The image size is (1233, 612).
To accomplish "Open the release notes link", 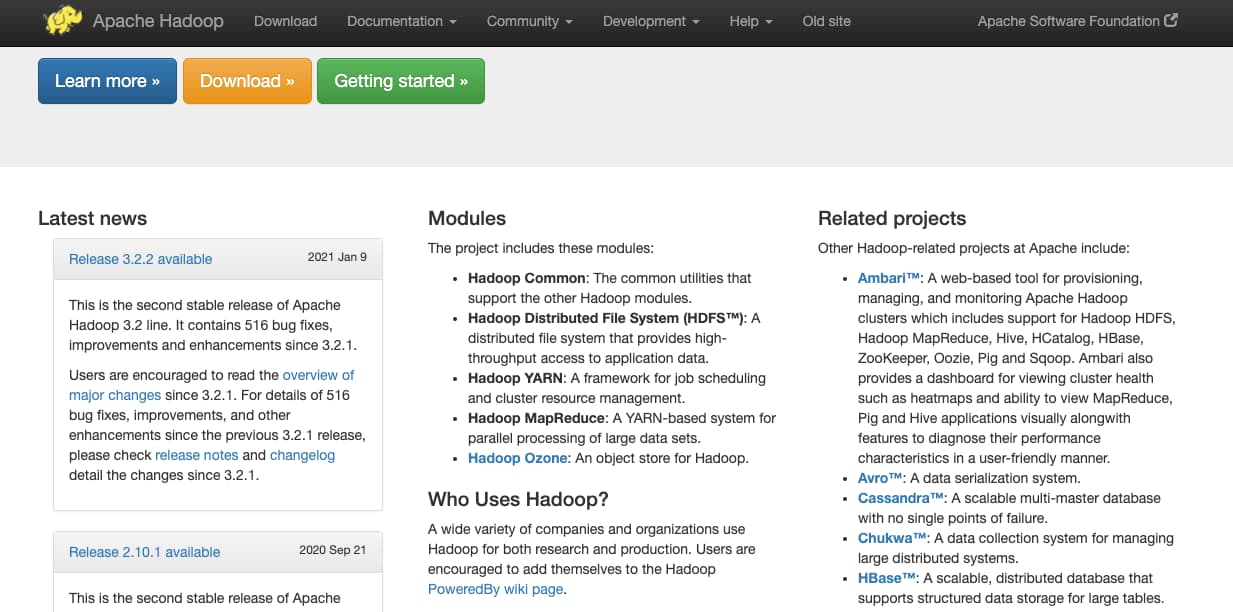I will coord(196,455).
